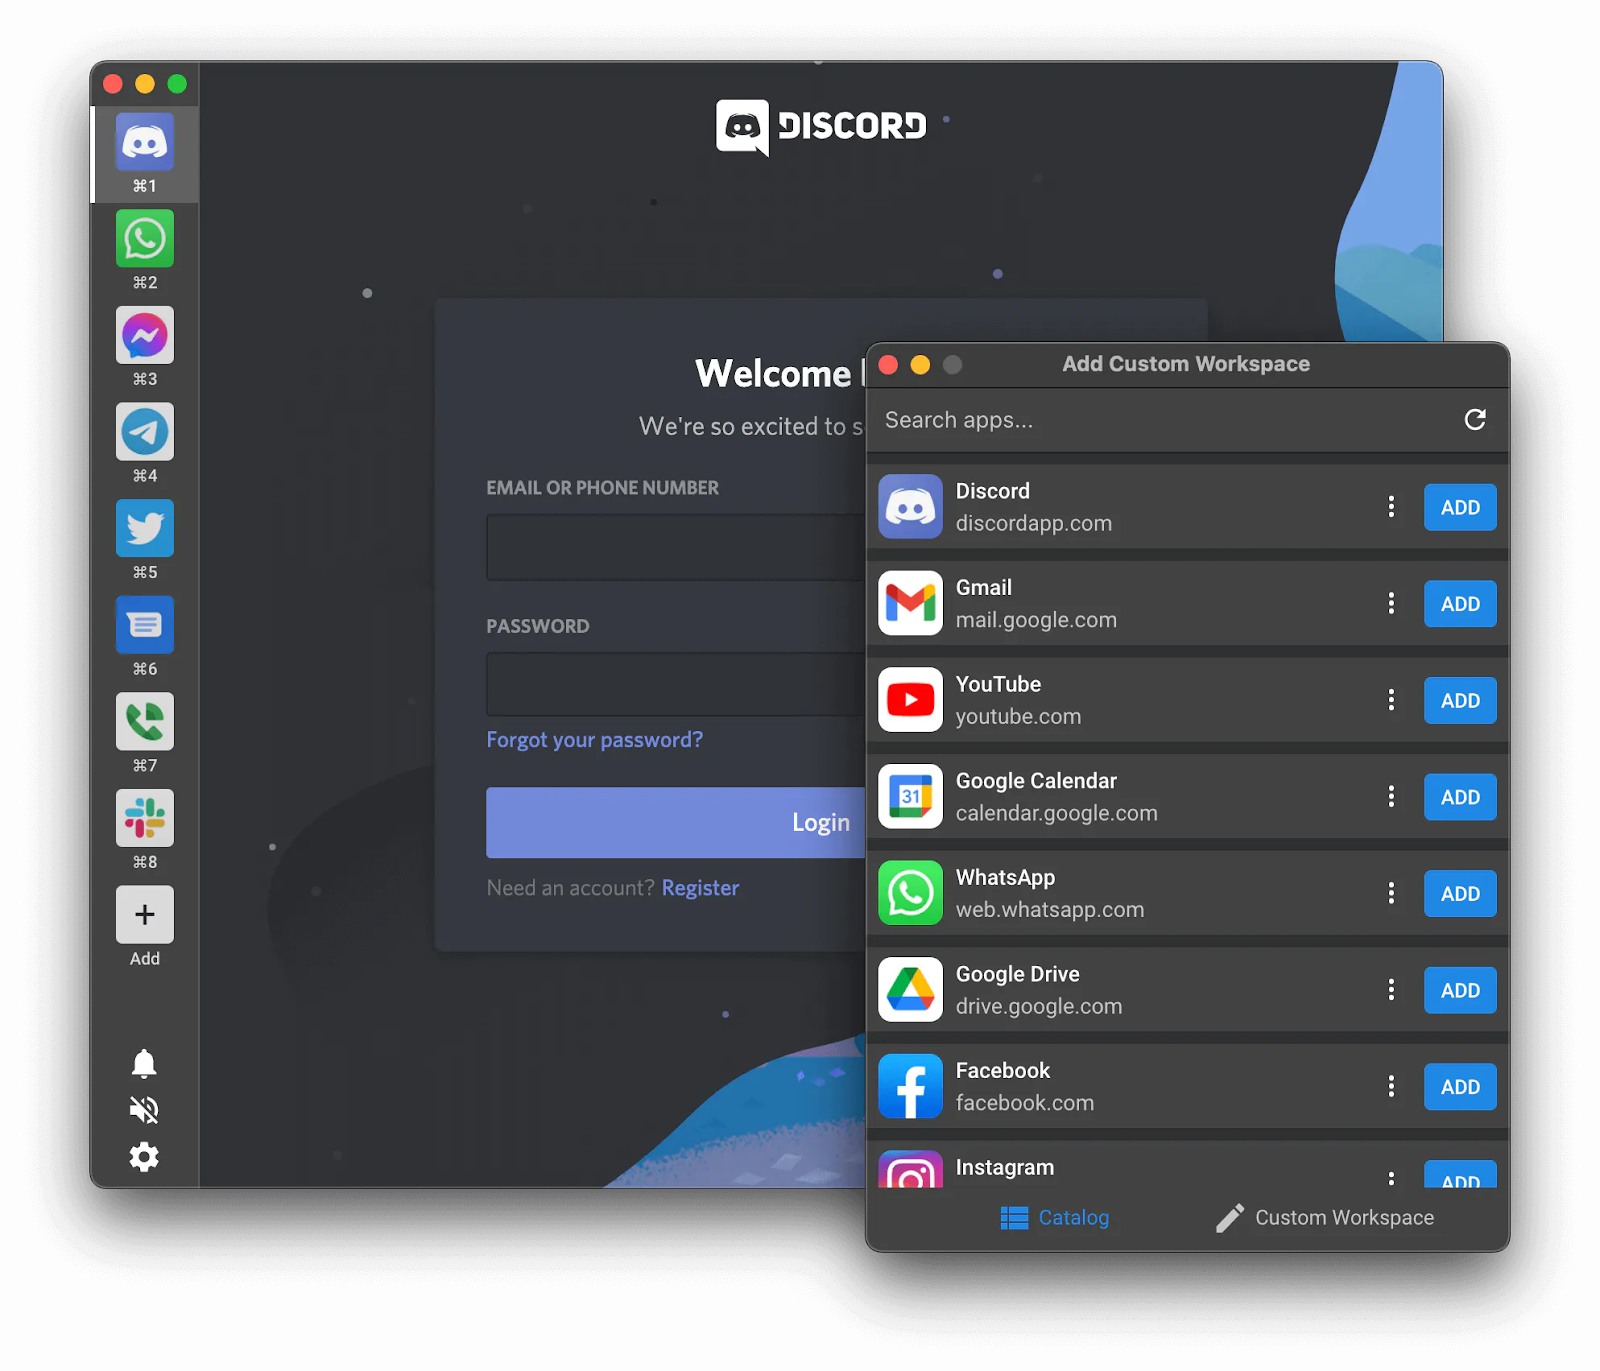Open the Twitter workspace icon
Screen dimensions: 1600x1371
(x=145, y=528)
